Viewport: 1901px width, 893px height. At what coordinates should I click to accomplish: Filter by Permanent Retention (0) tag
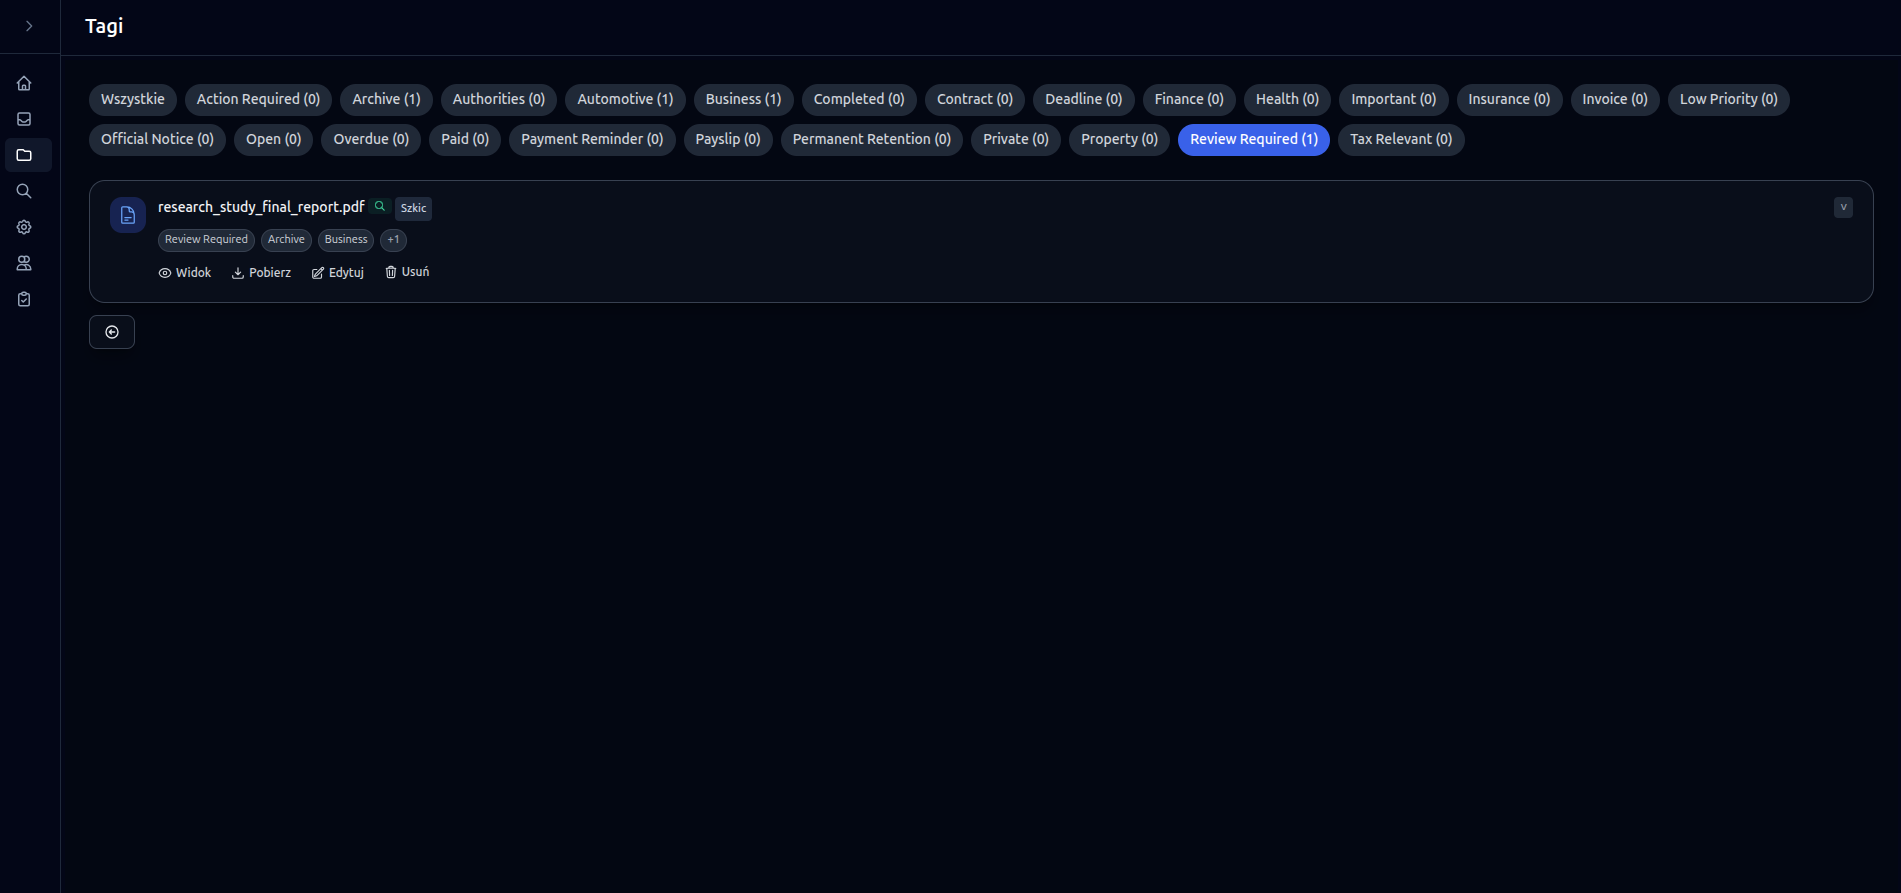coord(872,139)
